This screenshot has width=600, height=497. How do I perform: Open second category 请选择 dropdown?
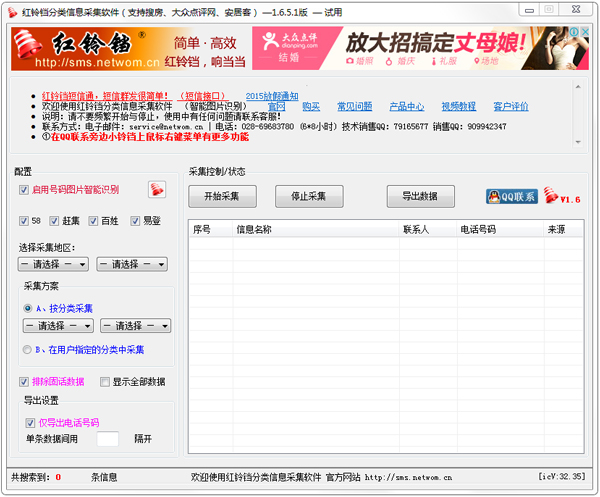point(135,326)
